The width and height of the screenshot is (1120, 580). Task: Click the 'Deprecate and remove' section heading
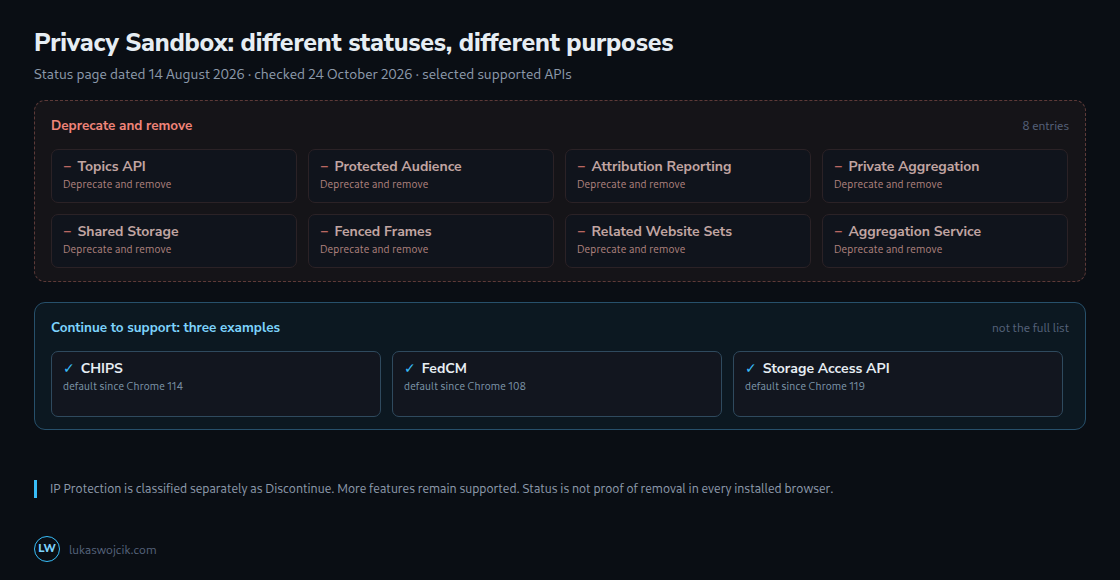tap(121, 126)
